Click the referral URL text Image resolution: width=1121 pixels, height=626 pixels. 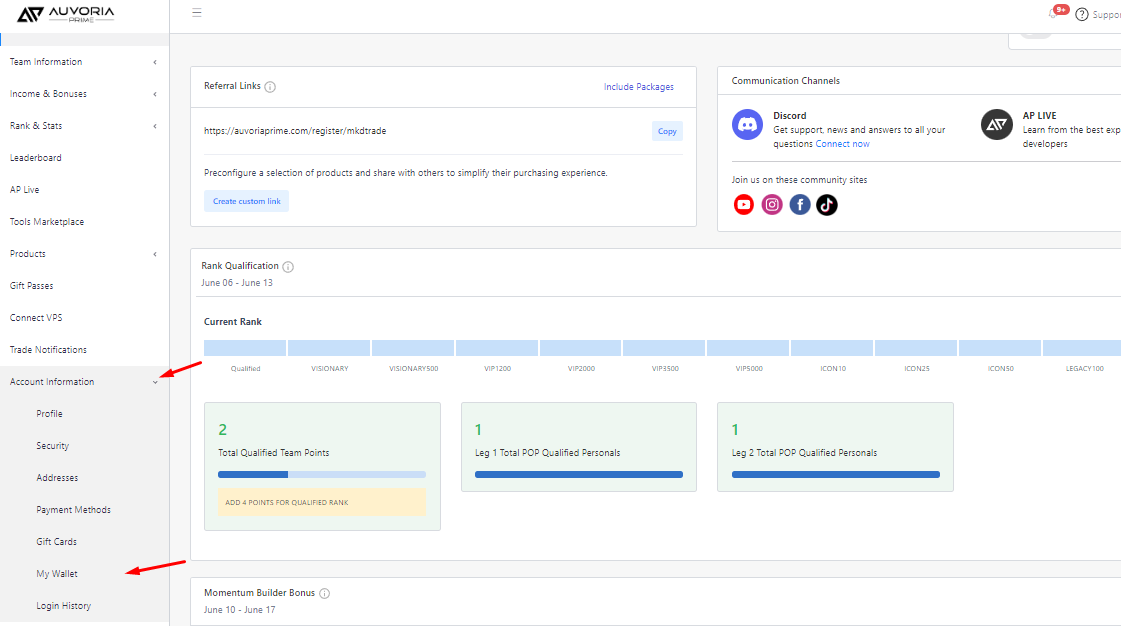[295, 131]
